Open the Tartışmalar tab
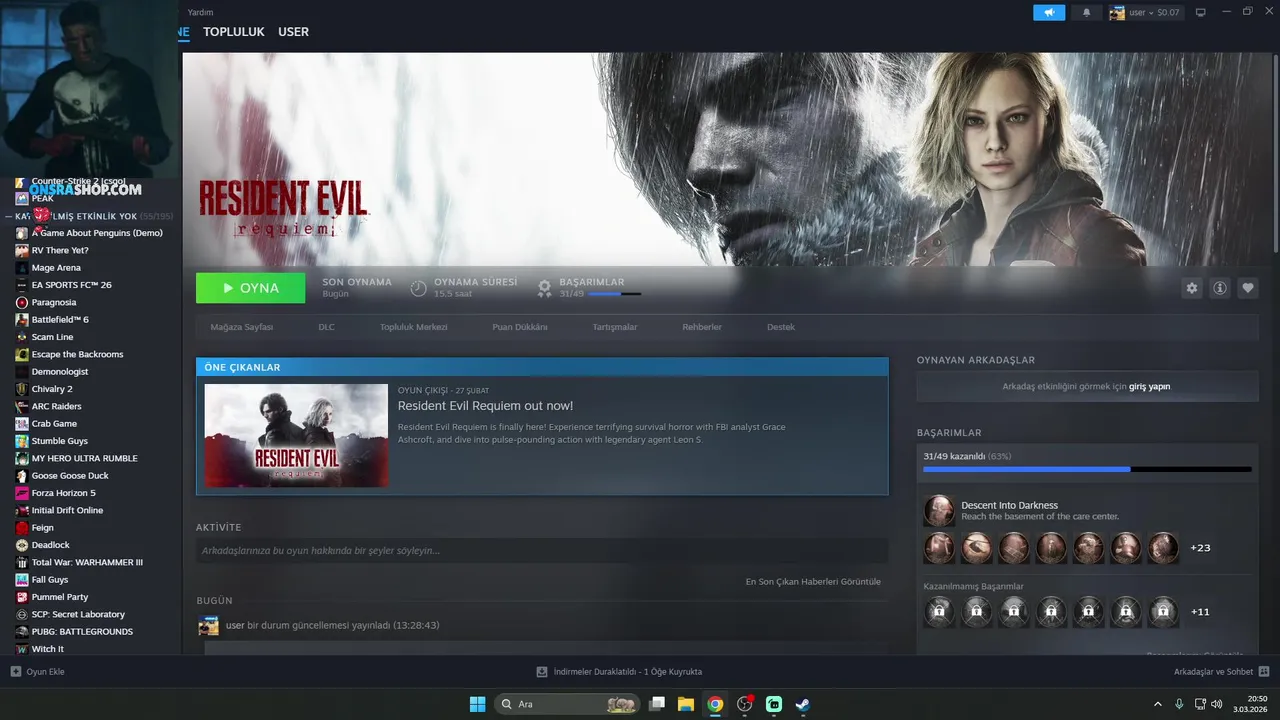This screenshot has height=720, width=1280. 615,327
